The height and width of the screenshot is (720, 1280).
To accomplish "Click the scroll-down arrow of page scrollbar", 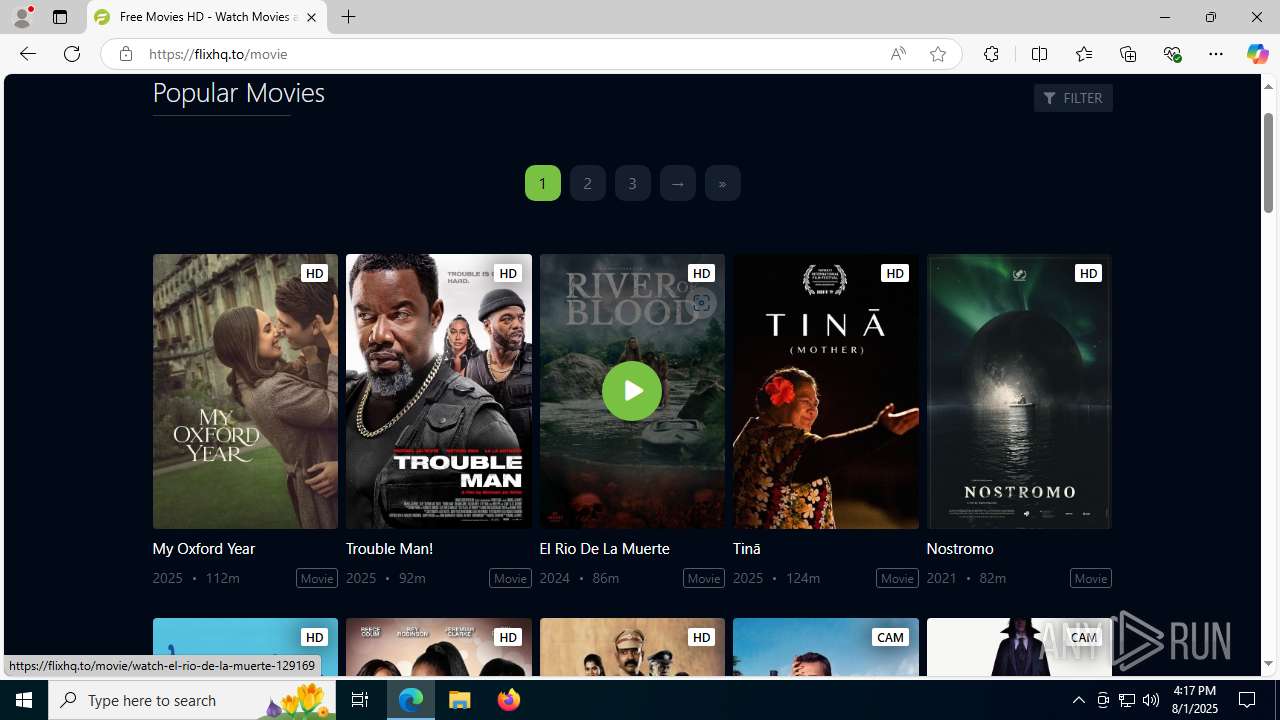I will 1268,664.
